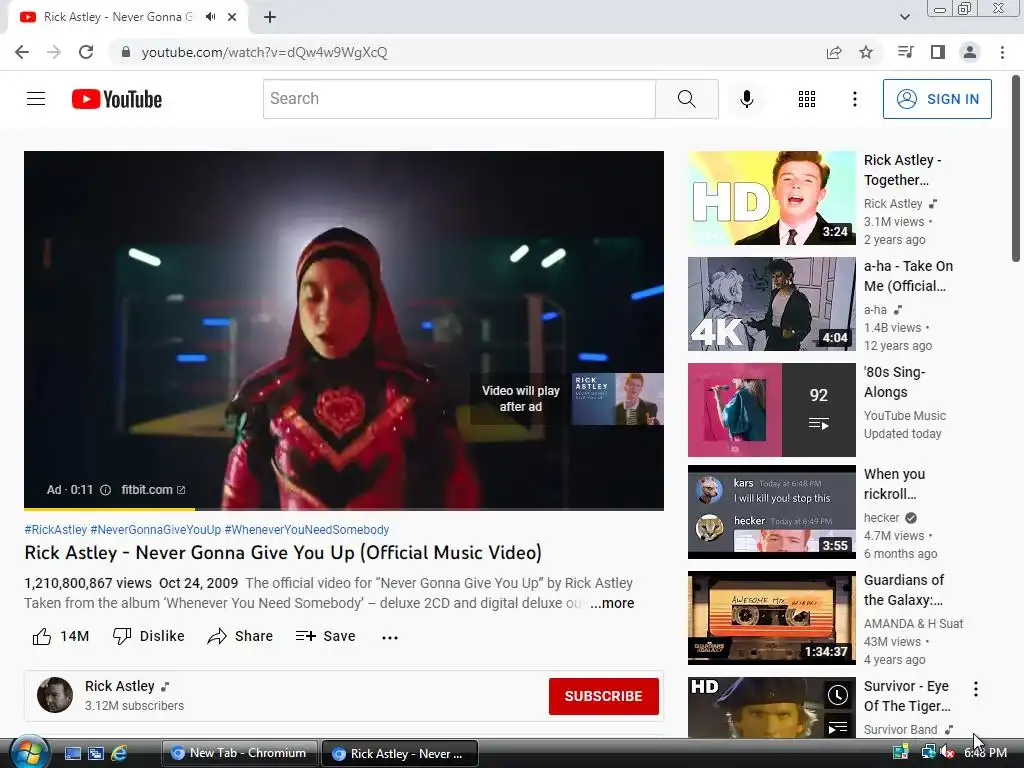The height and width of the screenshot is (768, 1024).
Task: Save the video to a playlist
Action: tap(325, 636)
